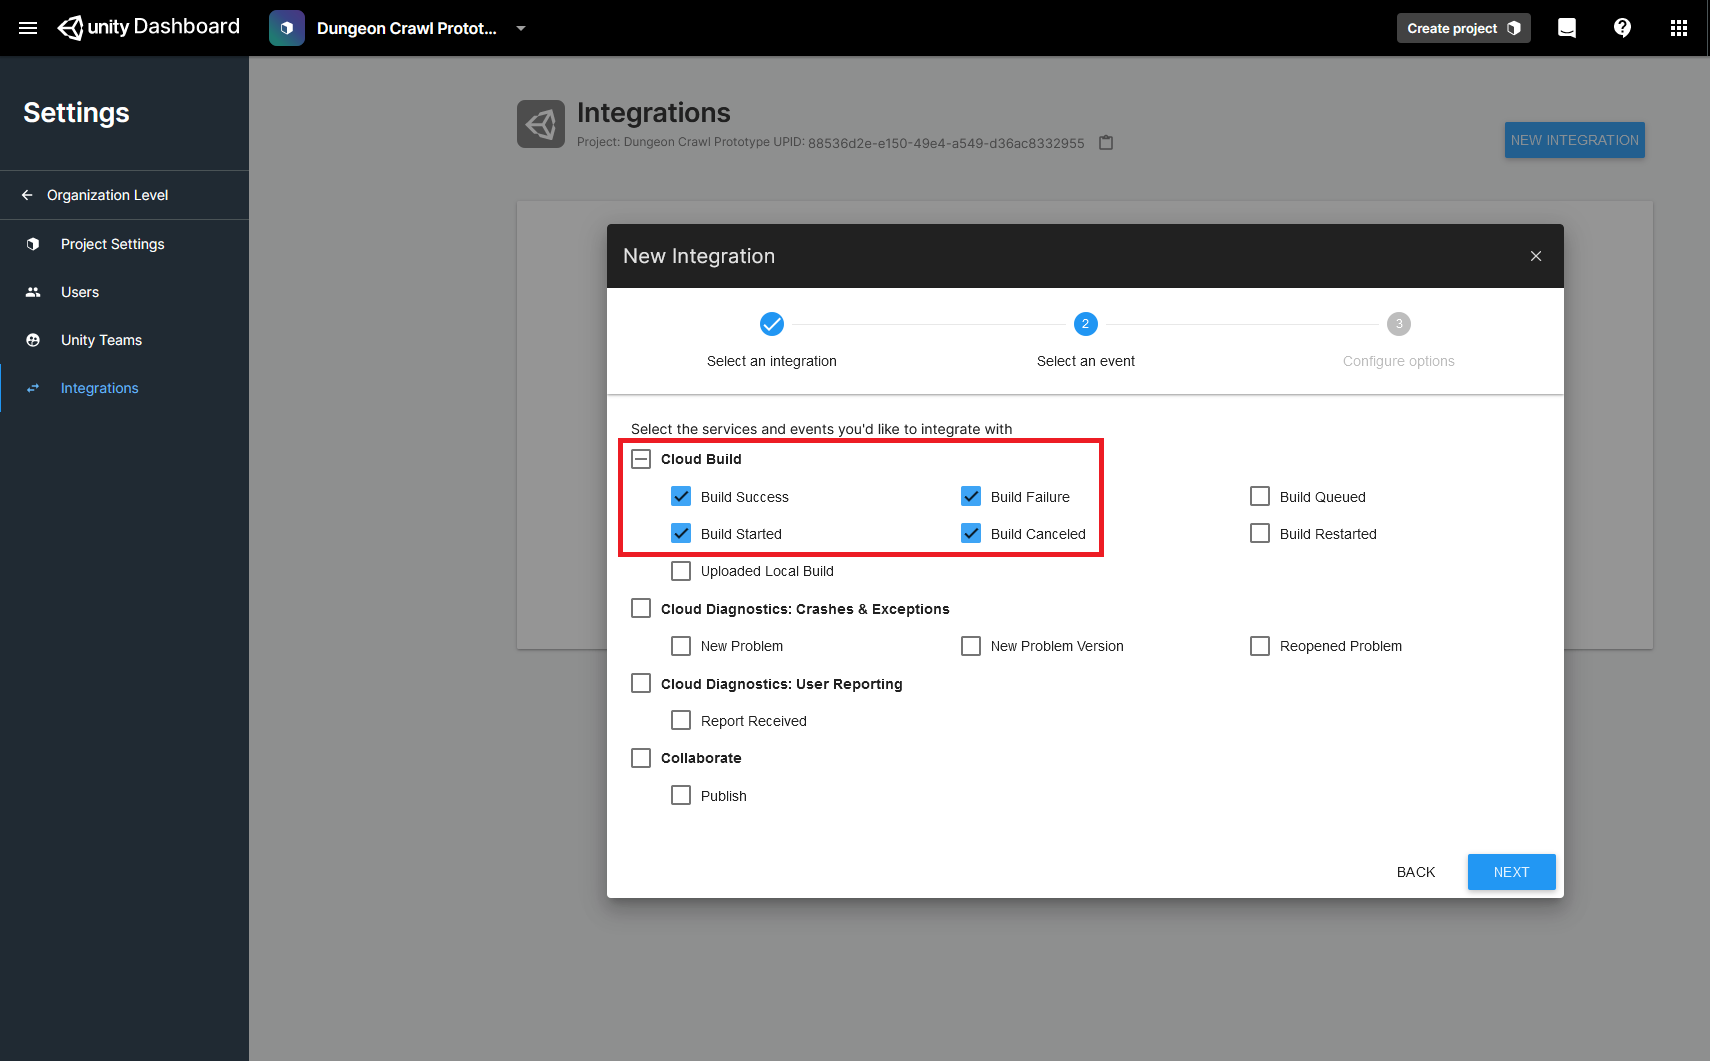Check the Report Received checkbox

681,720
